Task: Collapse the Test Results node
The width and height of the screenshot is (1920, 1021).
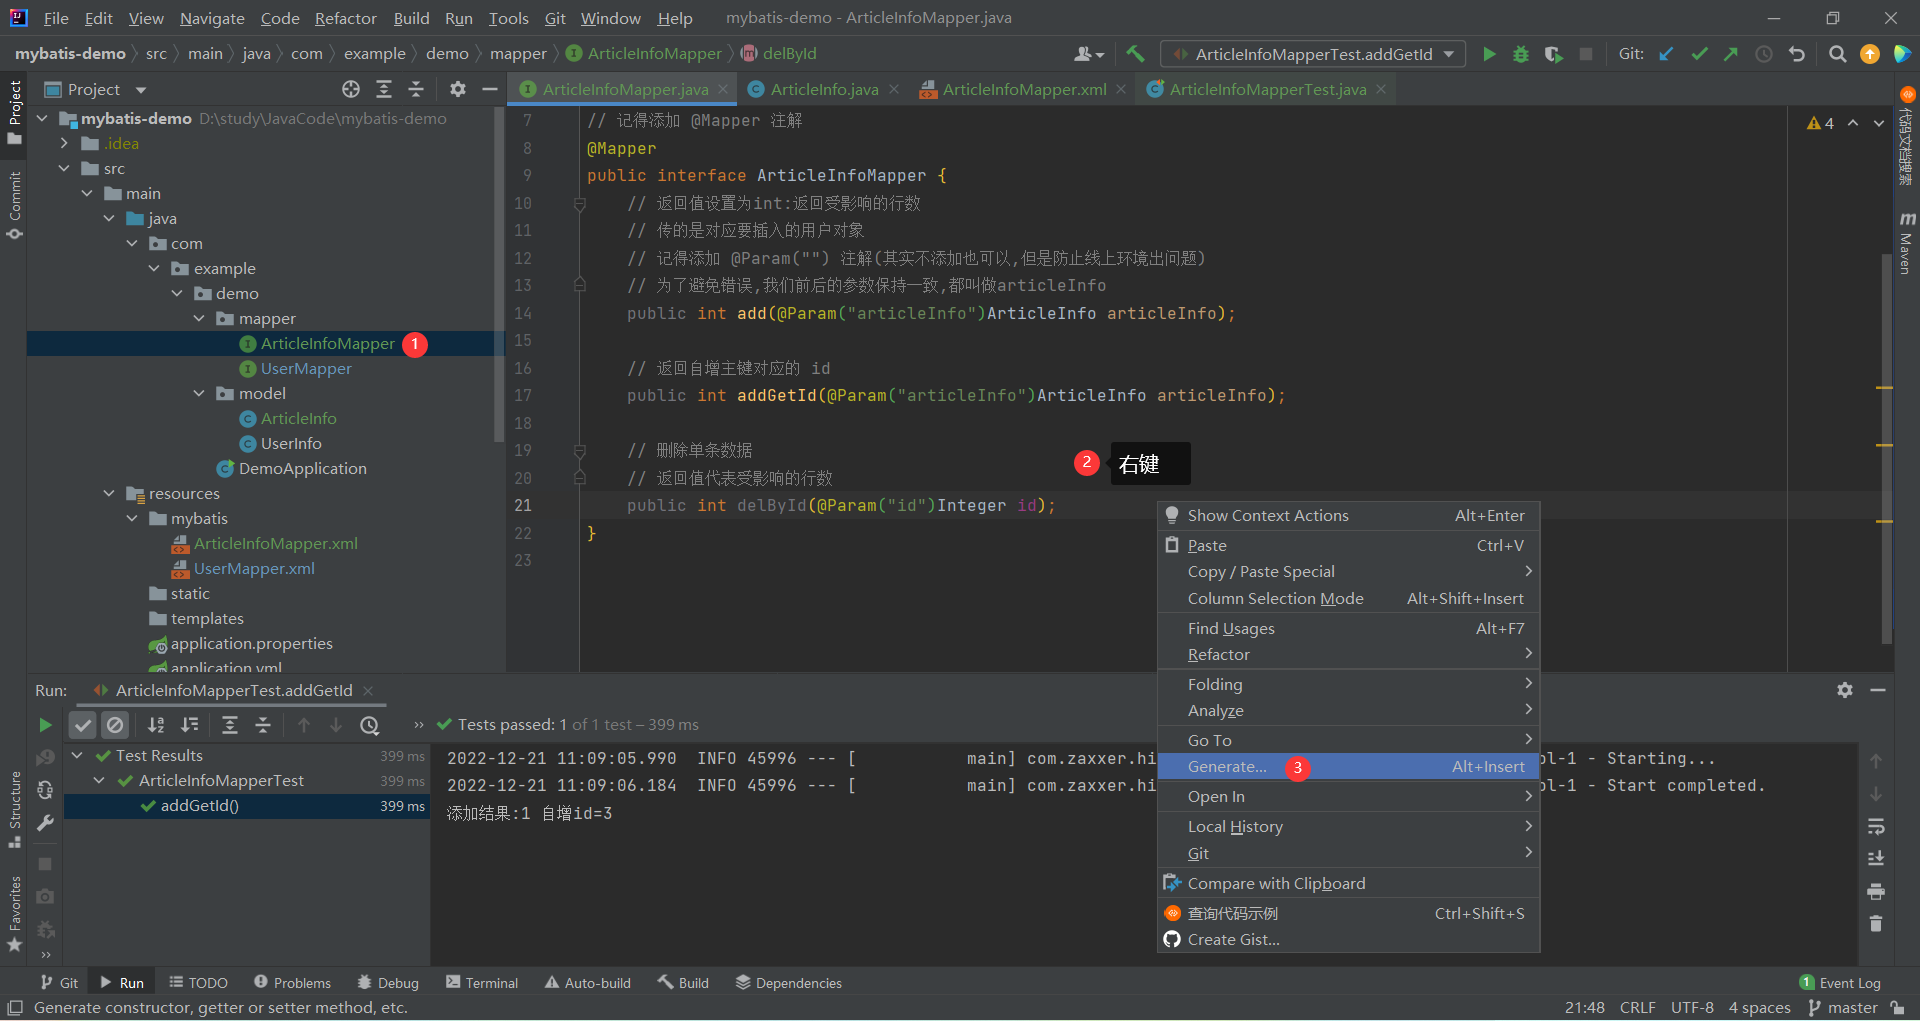Action: (x=77, y=755)
